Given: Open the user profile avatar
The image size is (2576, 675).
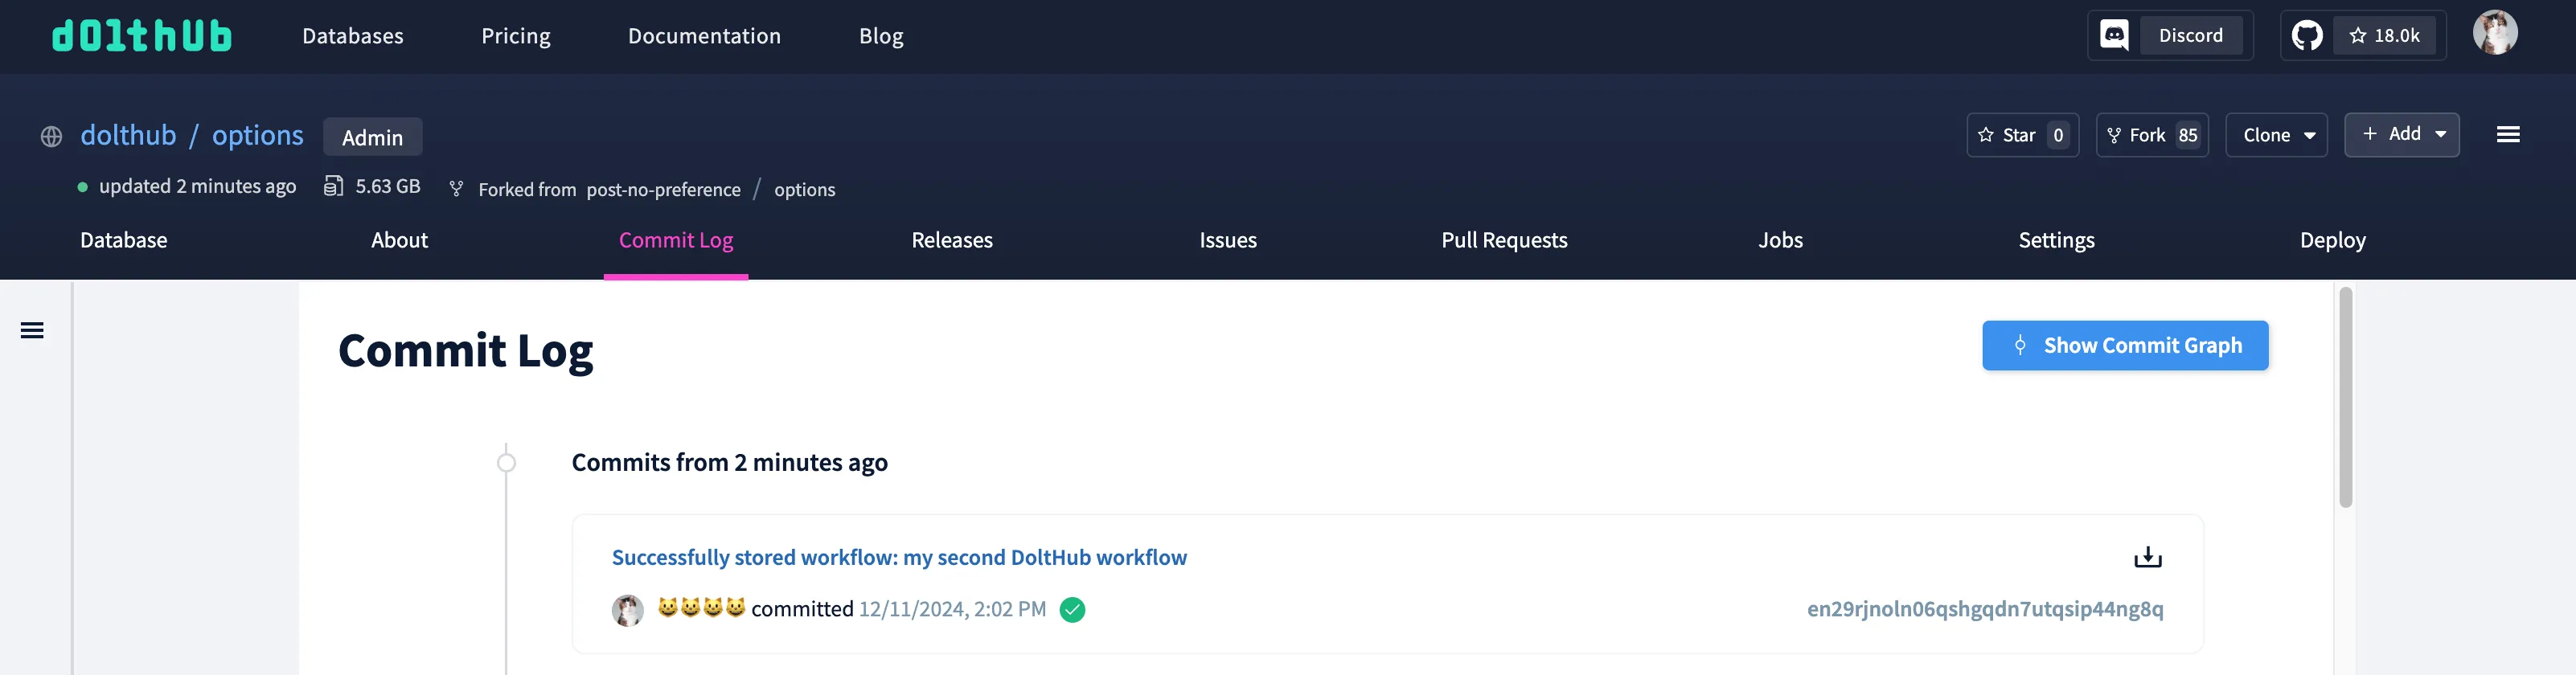Looking at the screenshot, I should click(x=2494, y=34).
